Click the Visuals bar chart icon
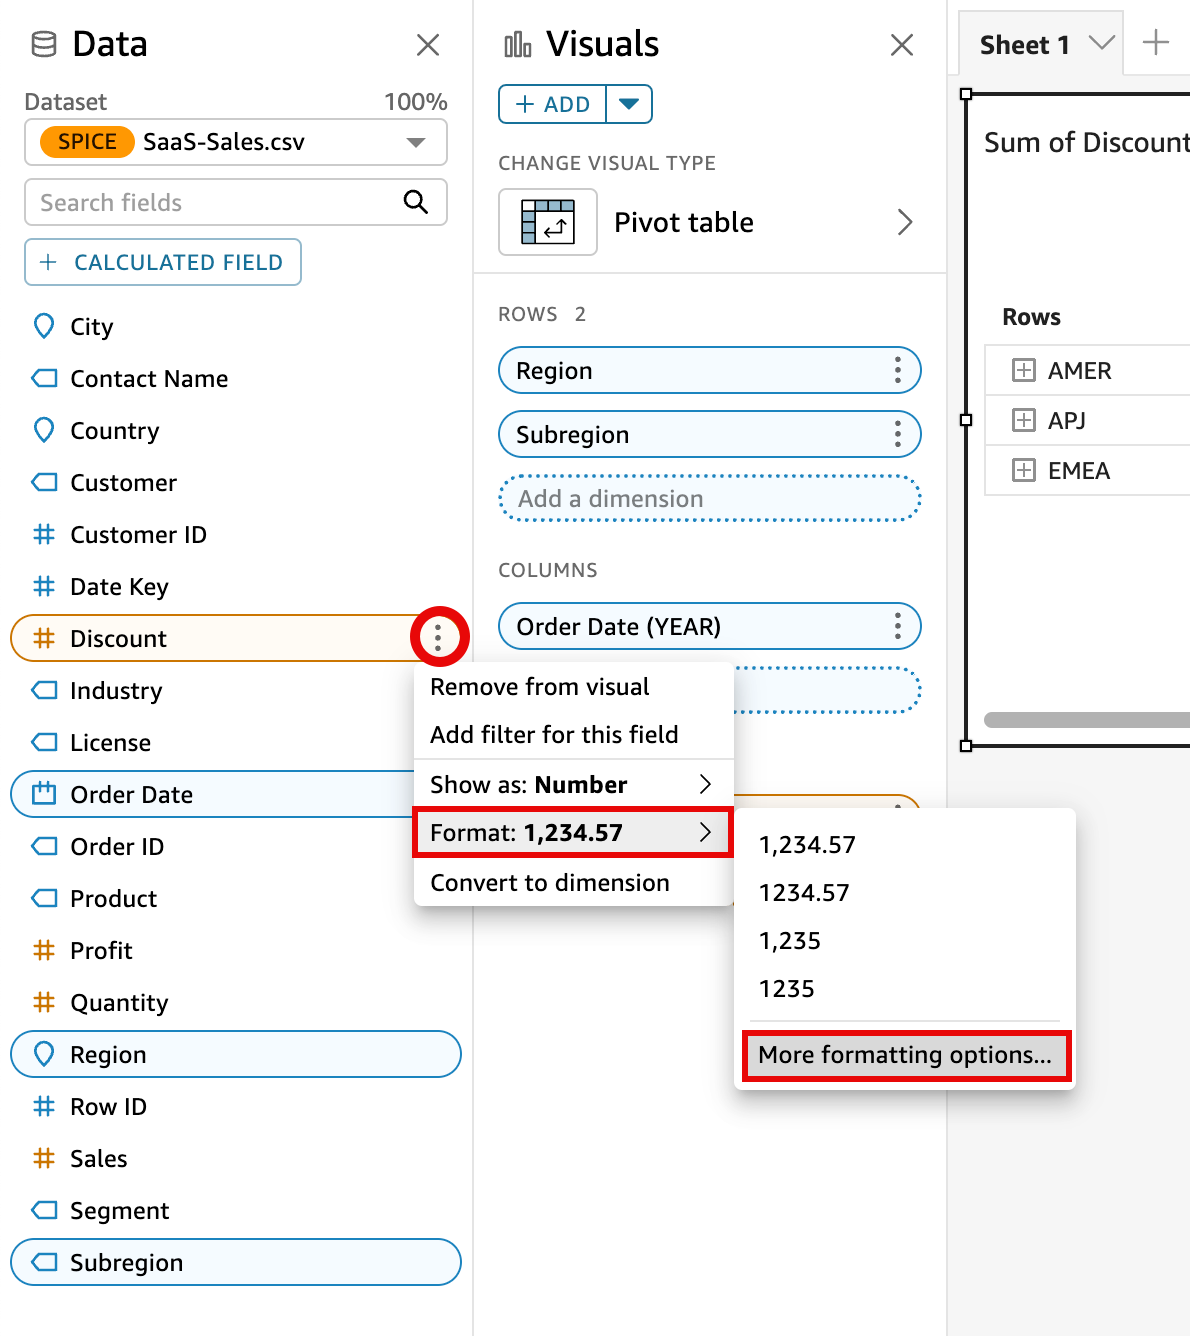 pyautogui.click(x=518, y=44)
